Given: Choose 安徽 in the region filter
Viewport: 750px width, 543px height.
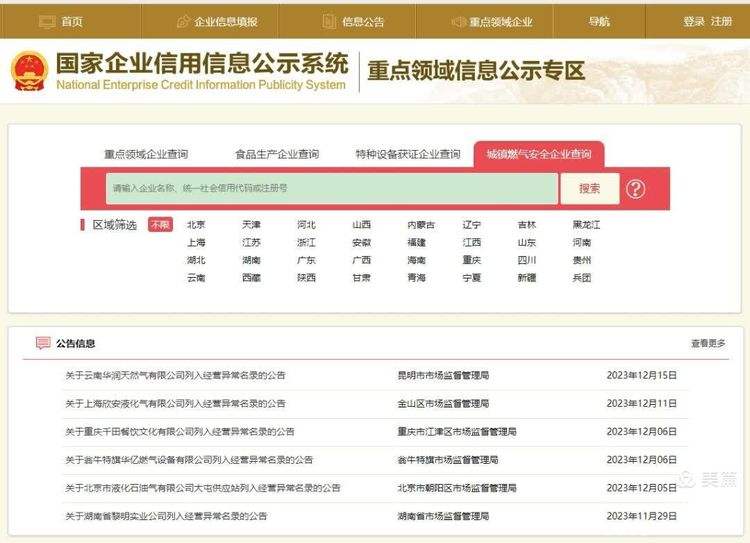Looking at the screenshot, I should tap(362, 243).
